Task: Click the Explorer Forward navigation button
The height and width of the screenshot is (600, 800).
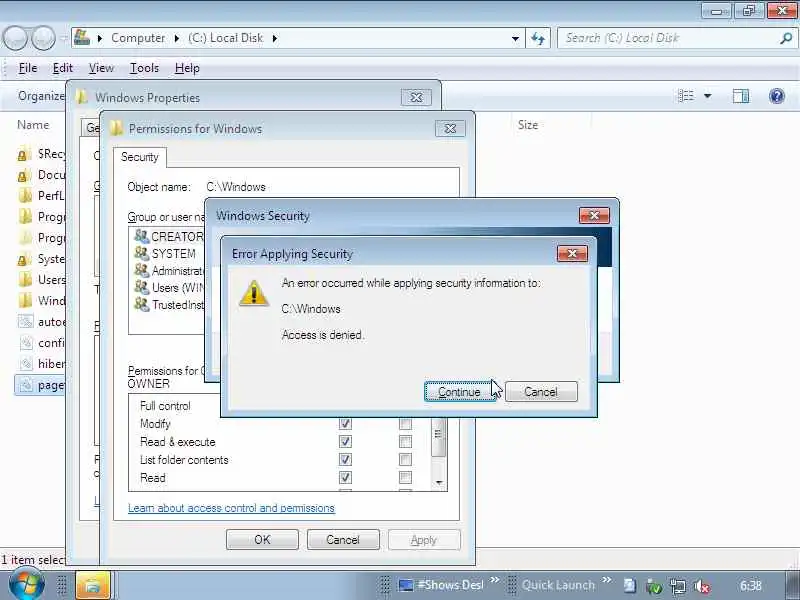Action: (43, 38)
